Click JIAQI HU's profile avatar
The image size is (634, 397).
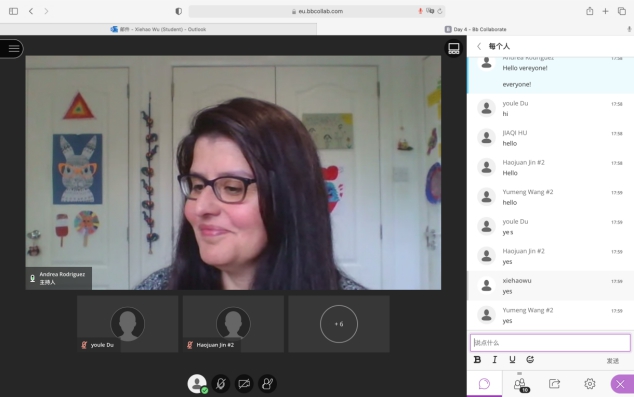click(x=486, y=137)
